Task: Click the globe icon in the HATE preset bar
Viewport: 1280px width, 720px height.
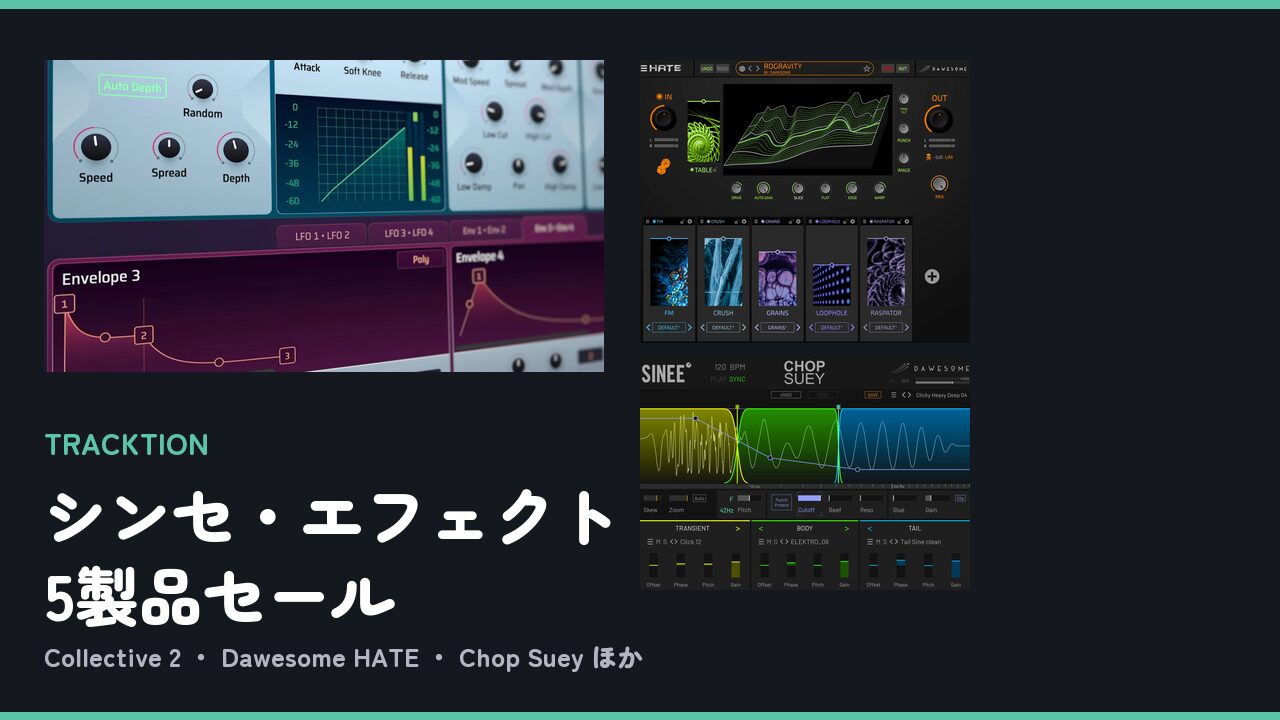Action: (742, 69)
